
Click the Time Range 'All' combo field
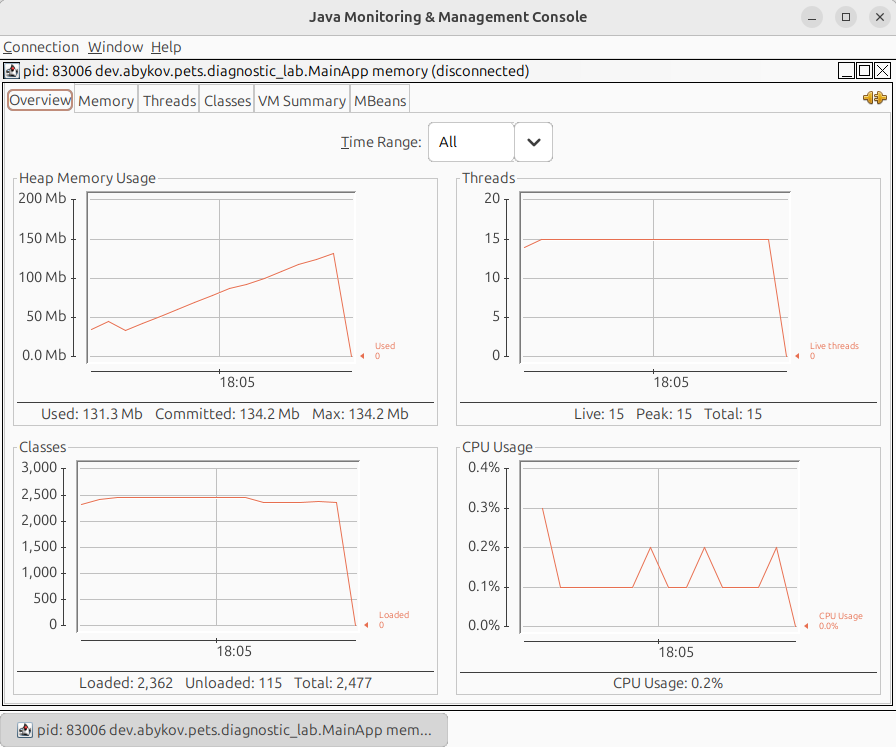click(x=471, y=142)
